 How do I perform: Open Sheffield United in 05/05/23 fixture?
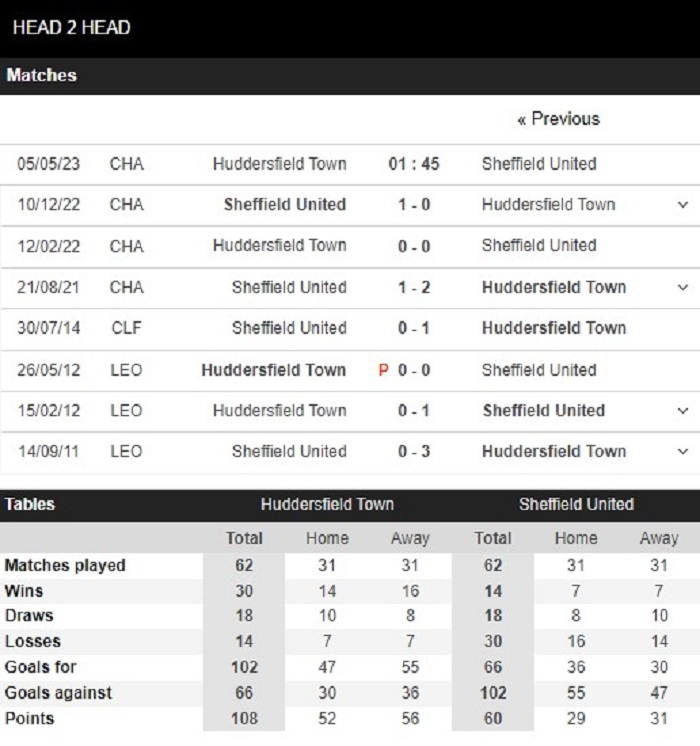point(539,164)
